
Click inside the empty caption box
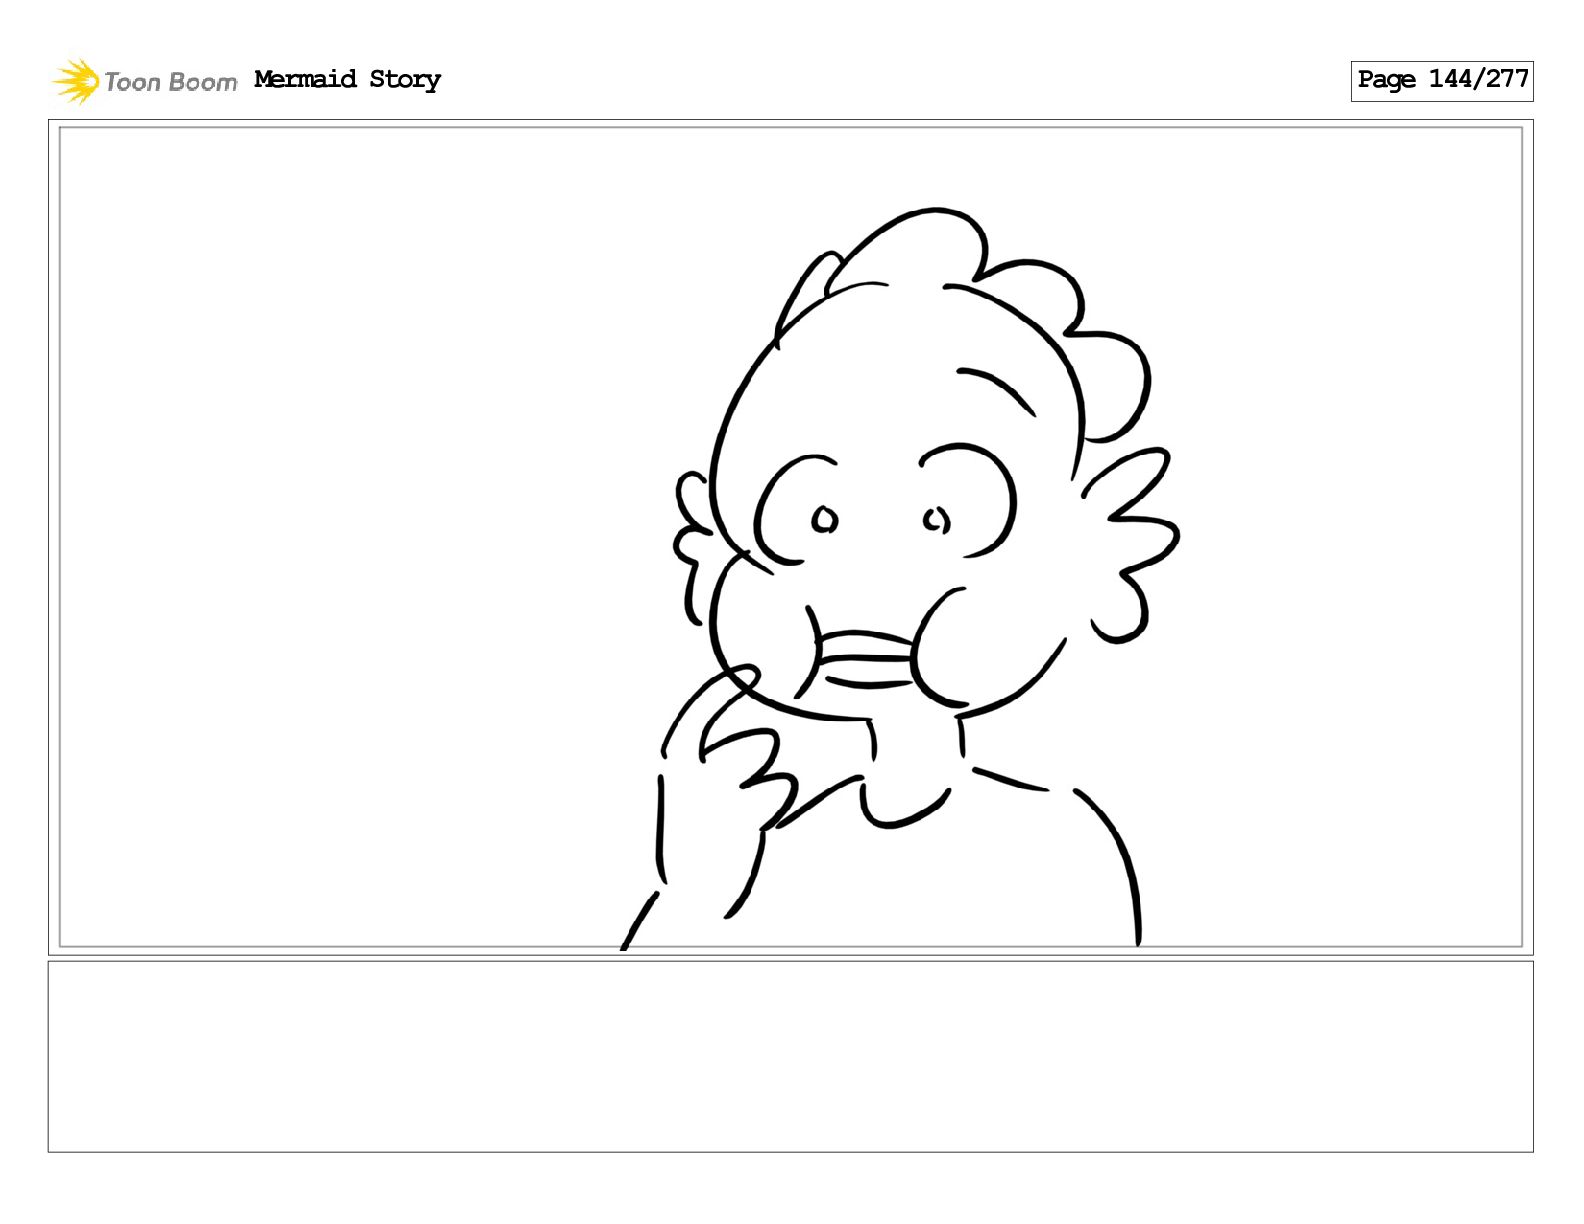[790, 1056]
